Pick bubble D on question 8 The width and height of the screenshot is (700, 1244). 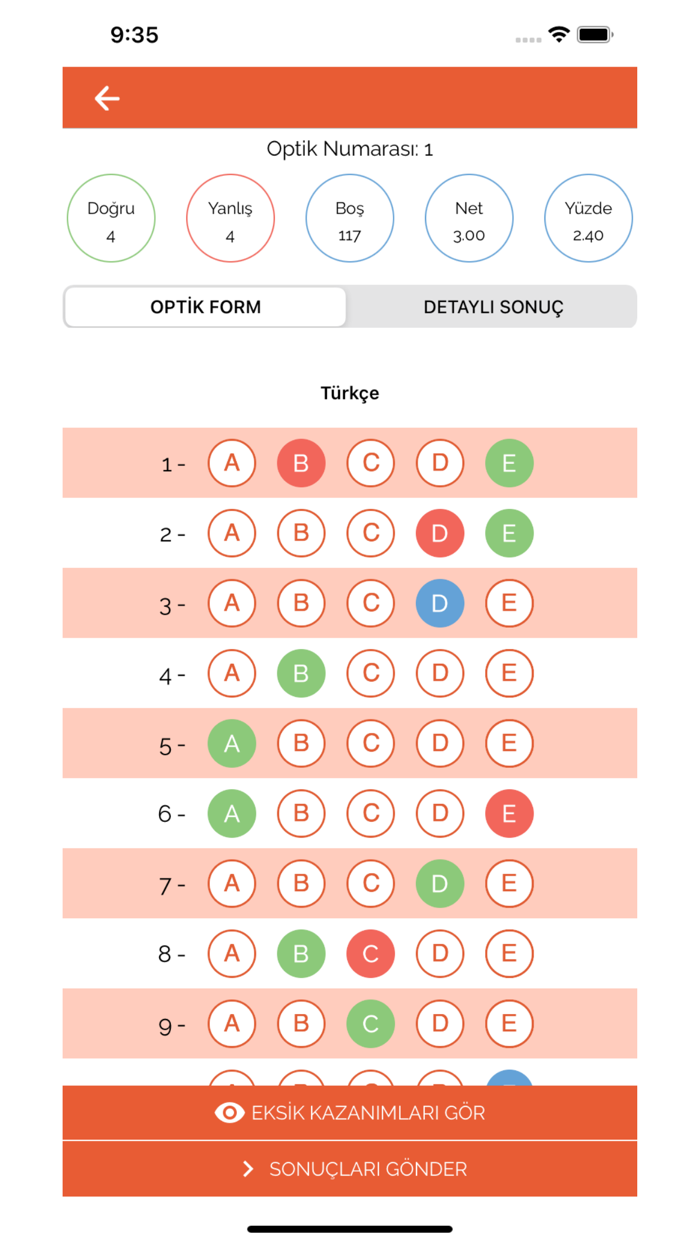440,954
